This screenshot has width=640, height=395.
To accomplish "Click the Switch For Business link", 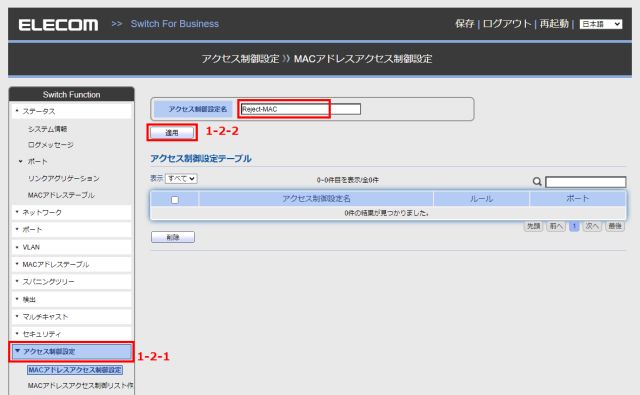I will point(175,24).
